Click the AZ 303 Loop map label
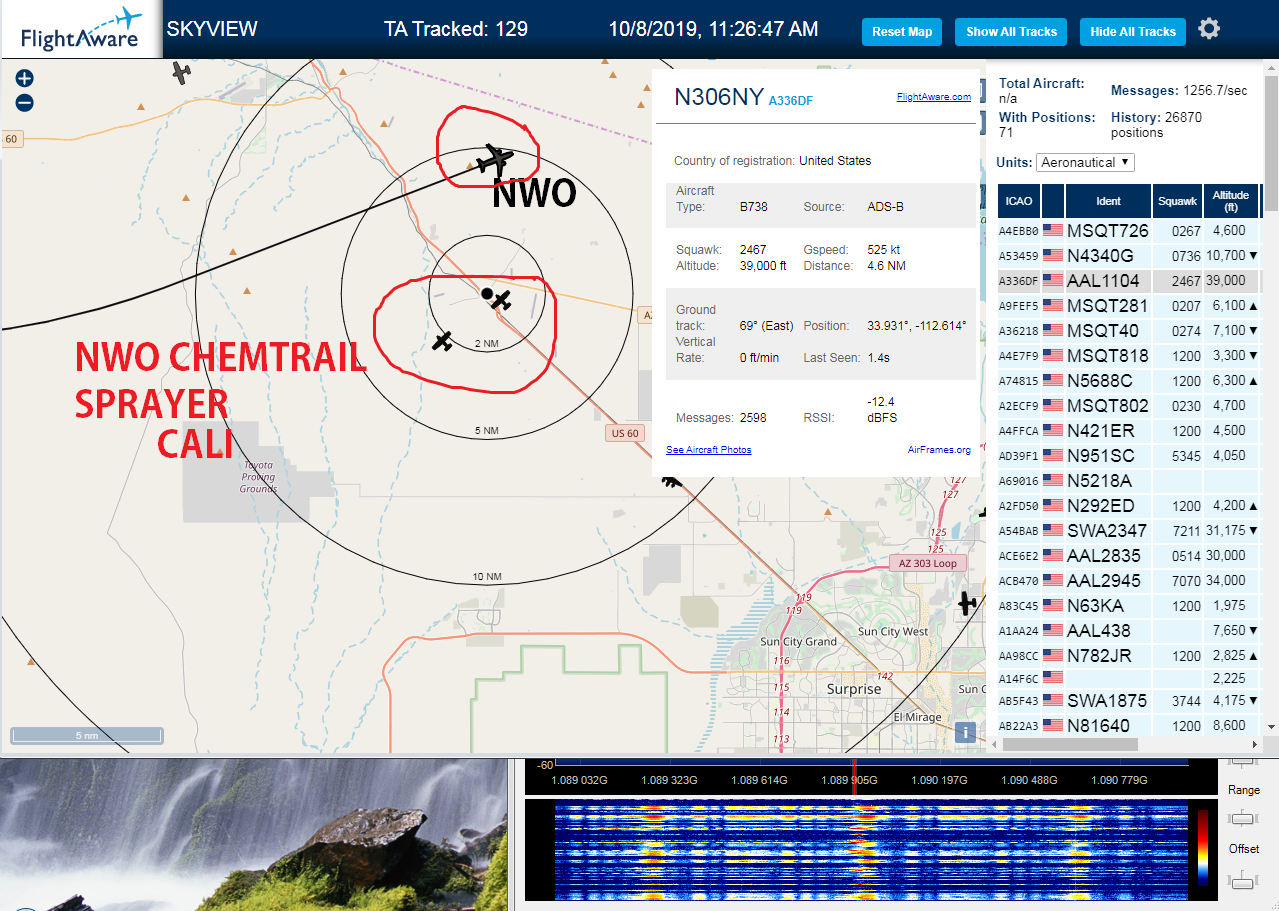1279x911 pixels. (927, 563)
